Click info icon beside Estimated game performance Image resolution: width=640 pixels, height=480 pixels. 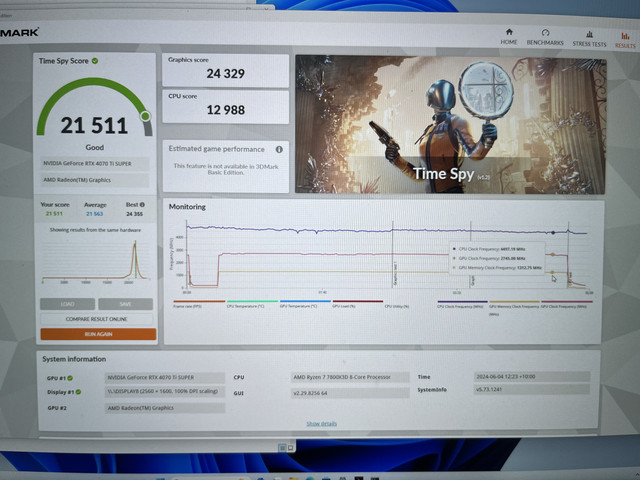[x=279, y=149]
